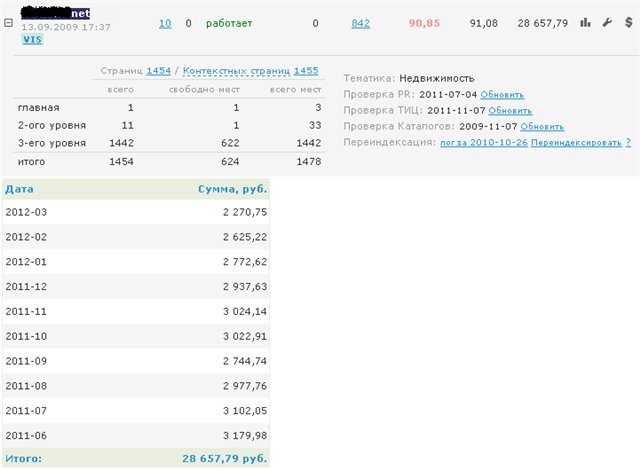Click the VIS badge under the site name

(x=32, y=39)
